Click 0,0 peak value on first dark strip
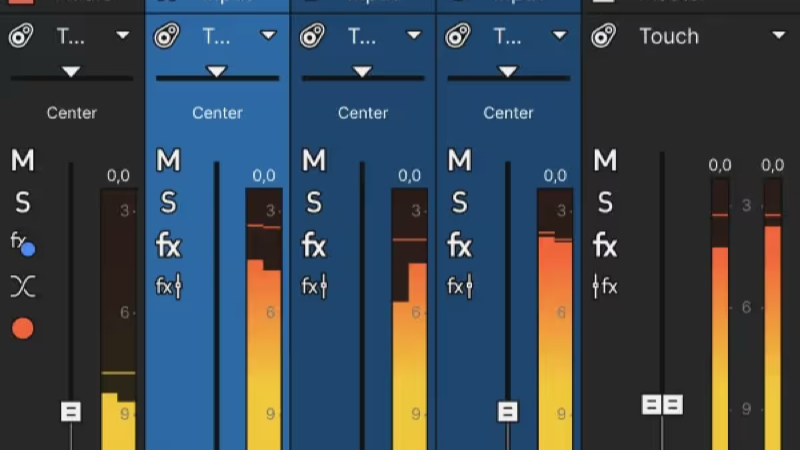 tap(118, 176)
